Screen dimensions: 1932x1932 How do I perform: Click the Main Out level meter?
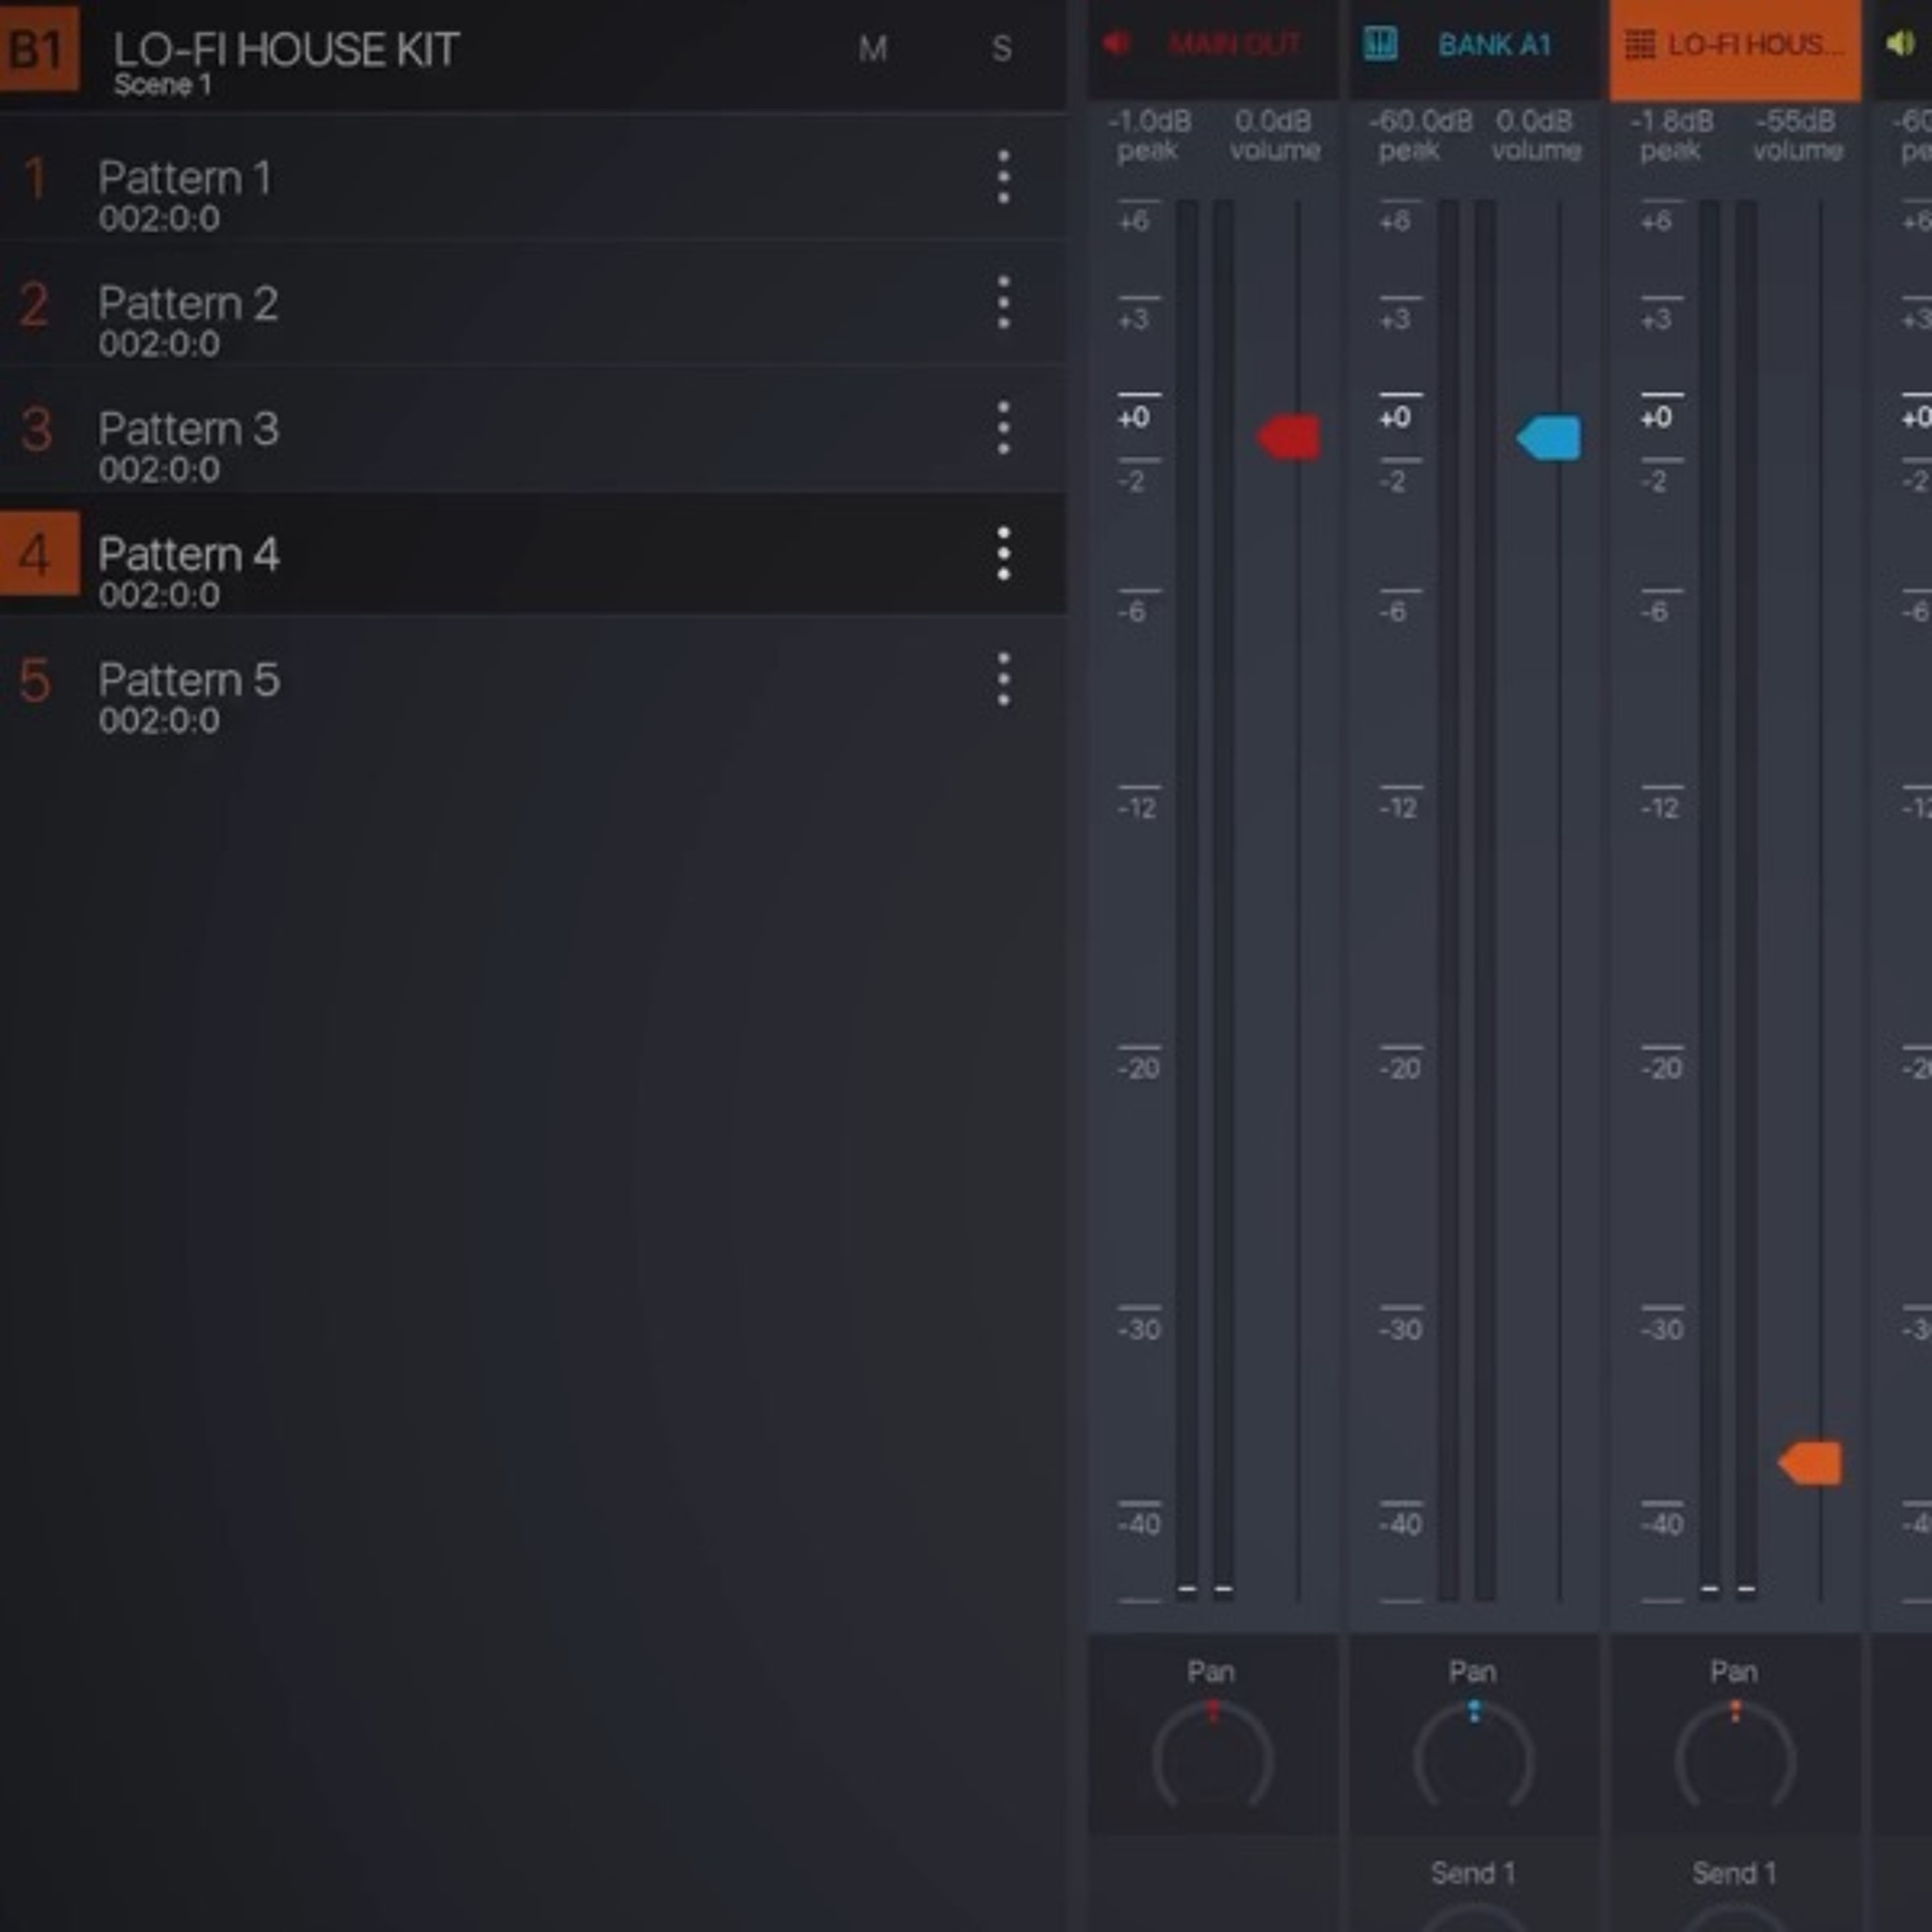pyautogui.click(x=1205, y=900)
